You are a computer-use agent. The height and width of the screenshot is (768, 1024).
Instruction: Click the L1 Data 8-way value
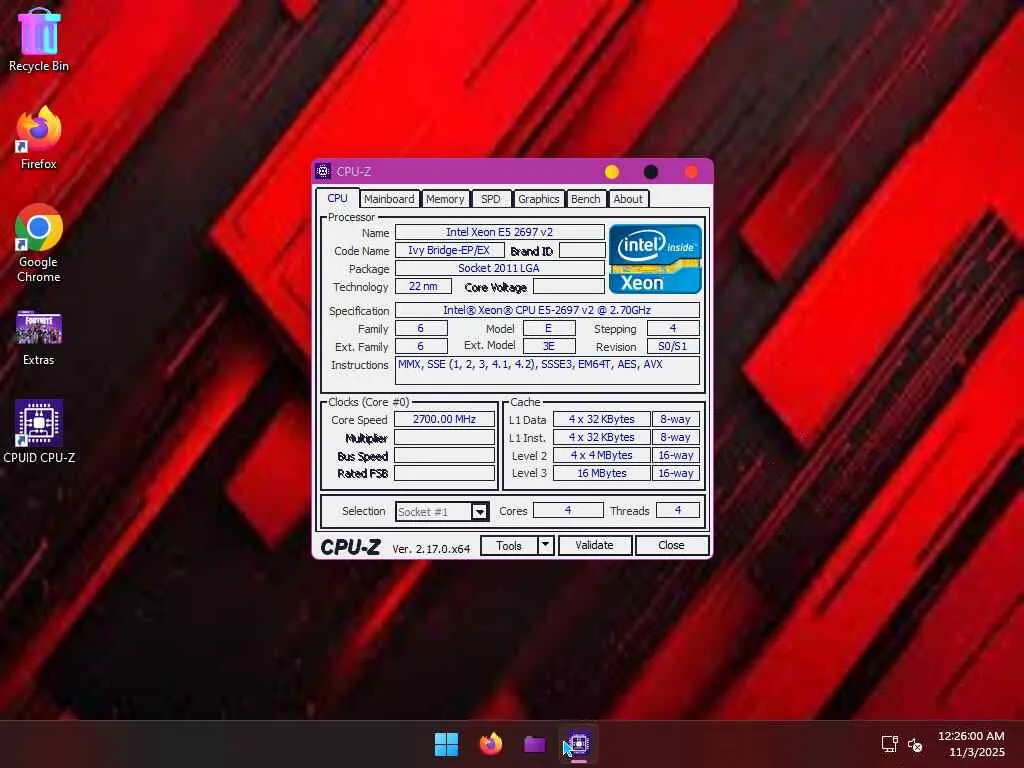tap(676, 419)
